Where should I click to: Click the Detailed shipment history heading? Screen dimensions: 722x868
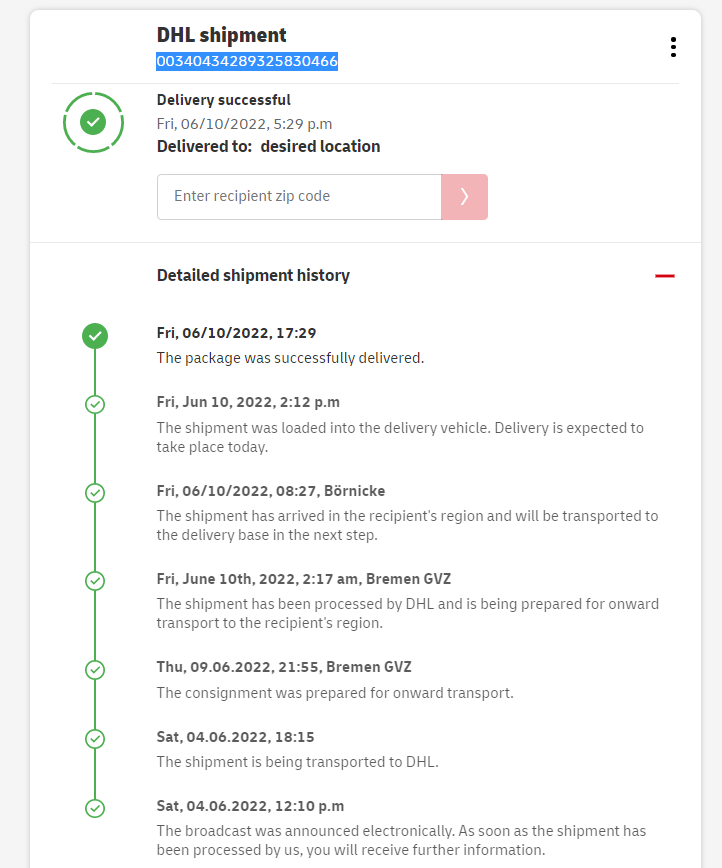(x=253, y=276)
